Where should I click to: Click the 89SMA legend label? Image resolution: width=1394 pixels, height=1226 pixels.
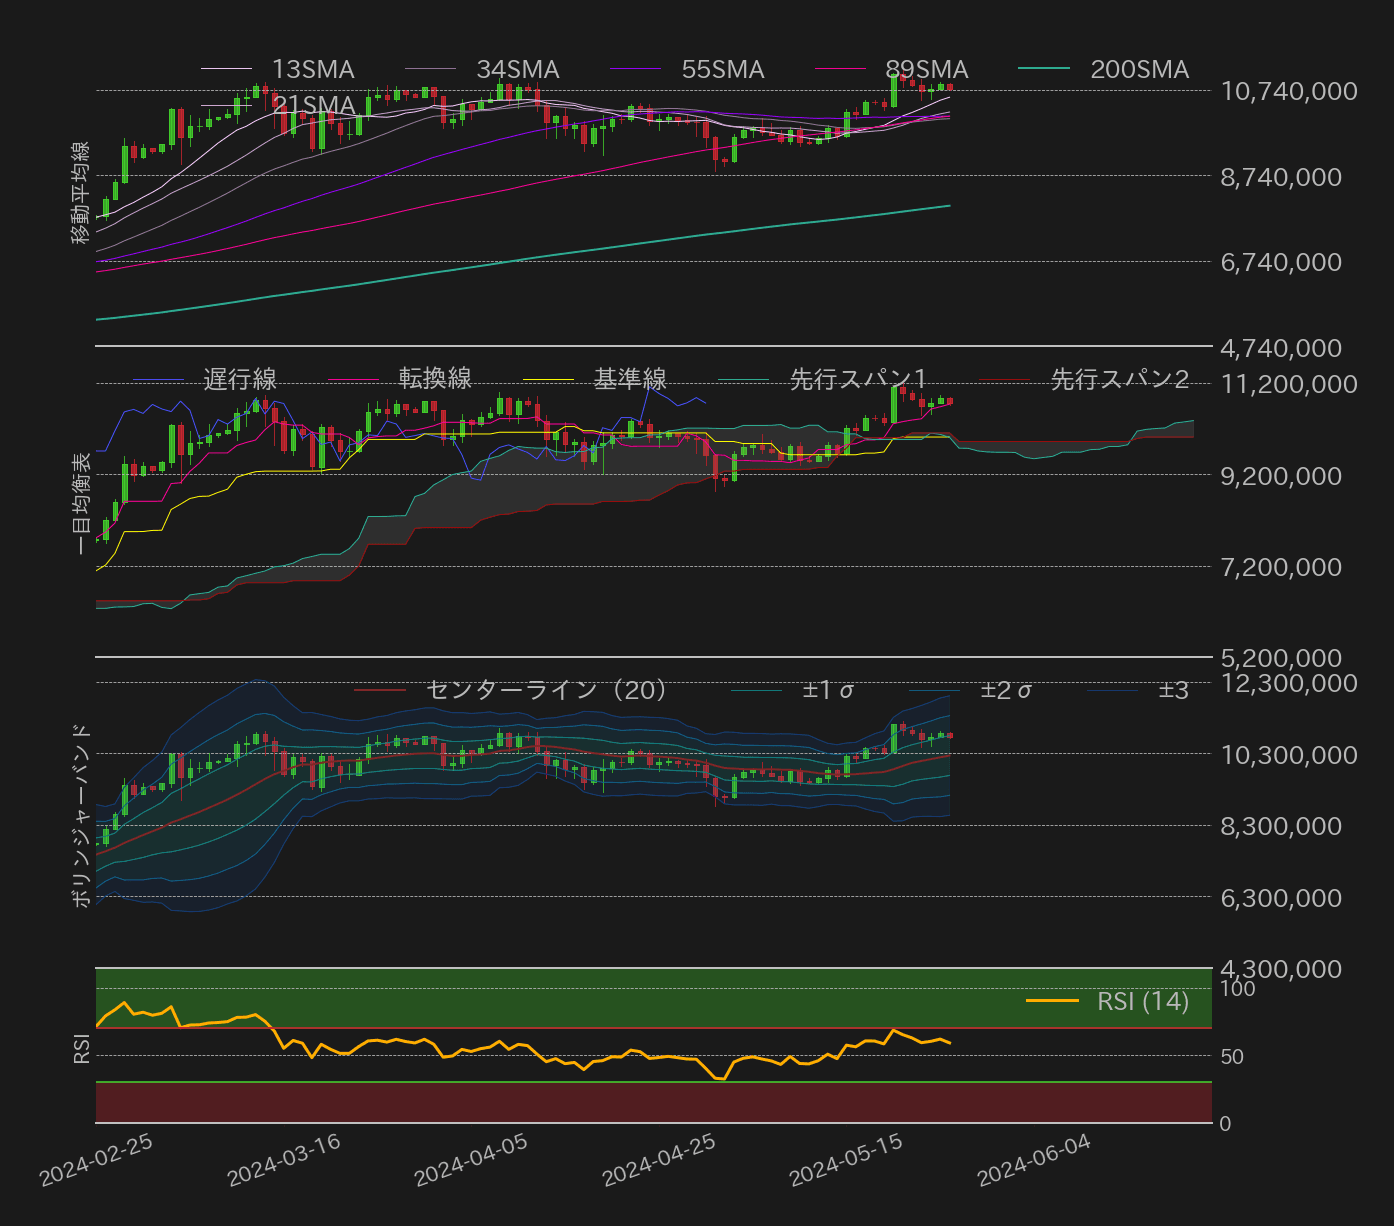(926, 70)
